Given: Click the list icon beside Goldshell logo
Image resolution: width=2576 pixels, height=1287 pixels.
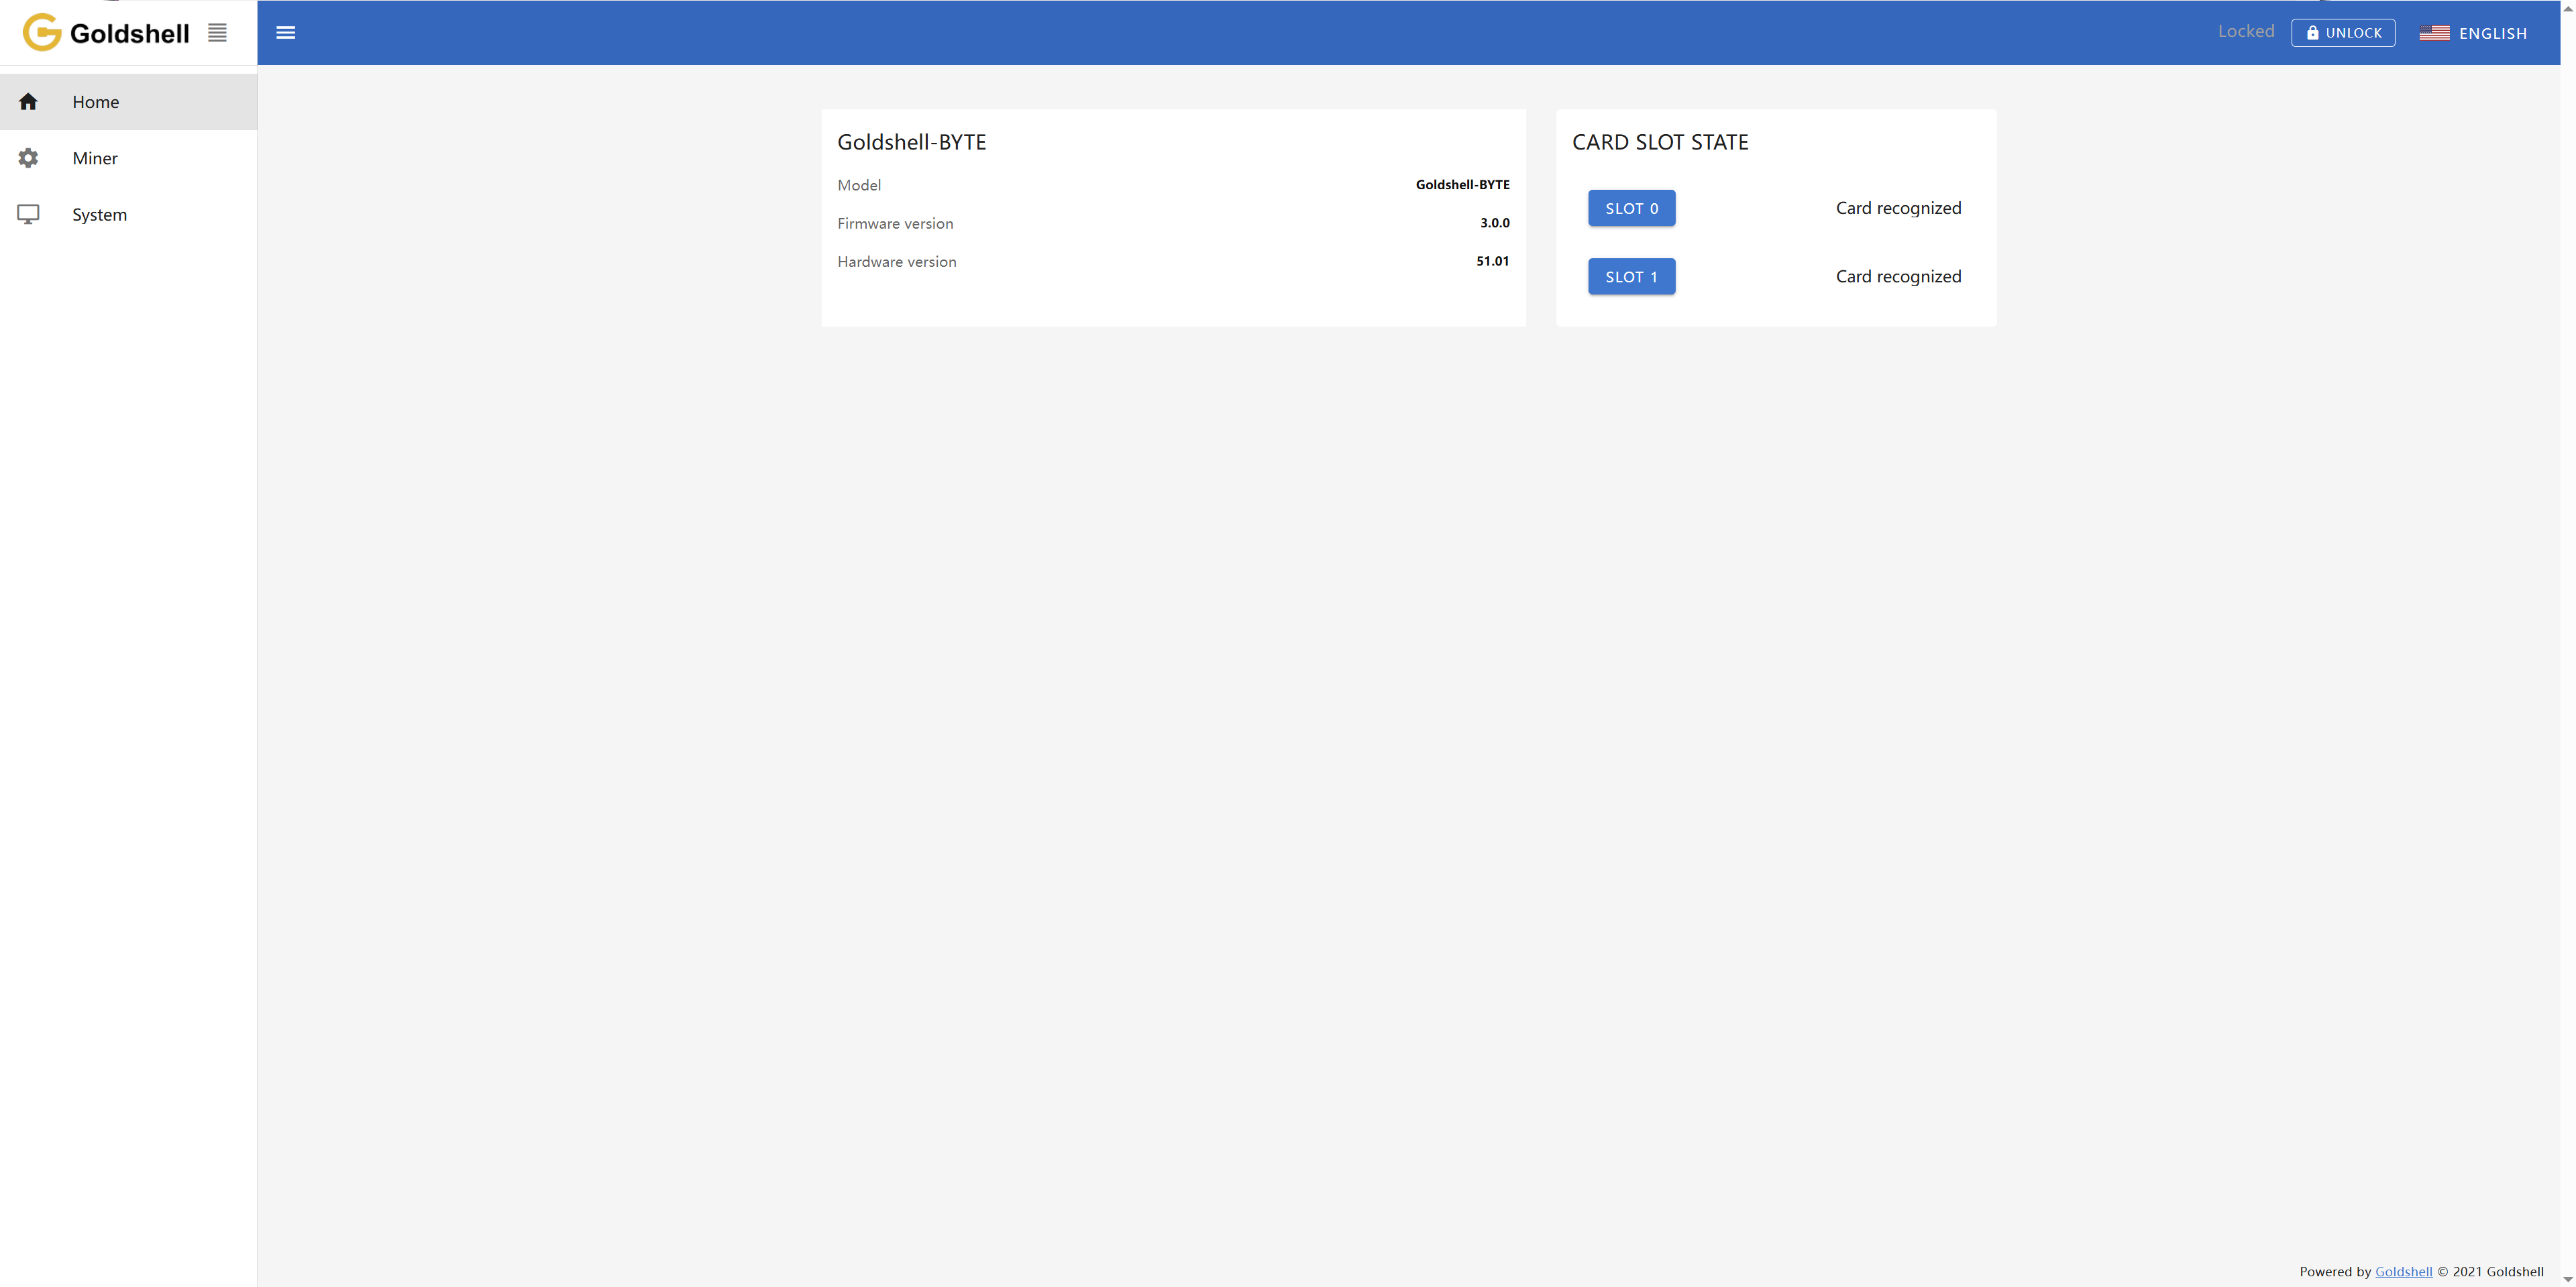Looking at the screenshot, I should (217, 33).
